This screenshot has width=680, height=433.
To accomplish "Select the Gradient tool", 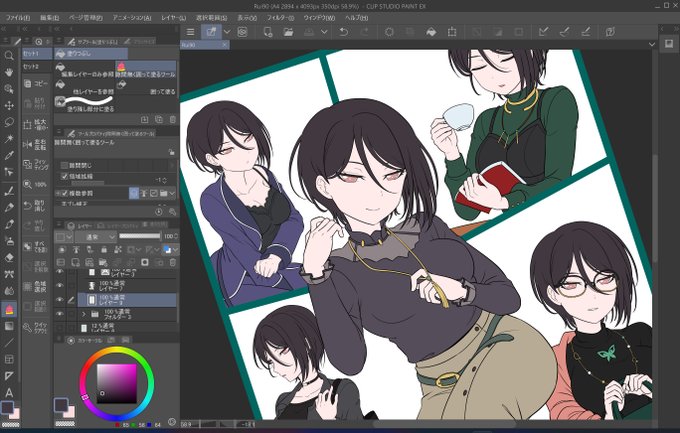I will pos(9,326).
